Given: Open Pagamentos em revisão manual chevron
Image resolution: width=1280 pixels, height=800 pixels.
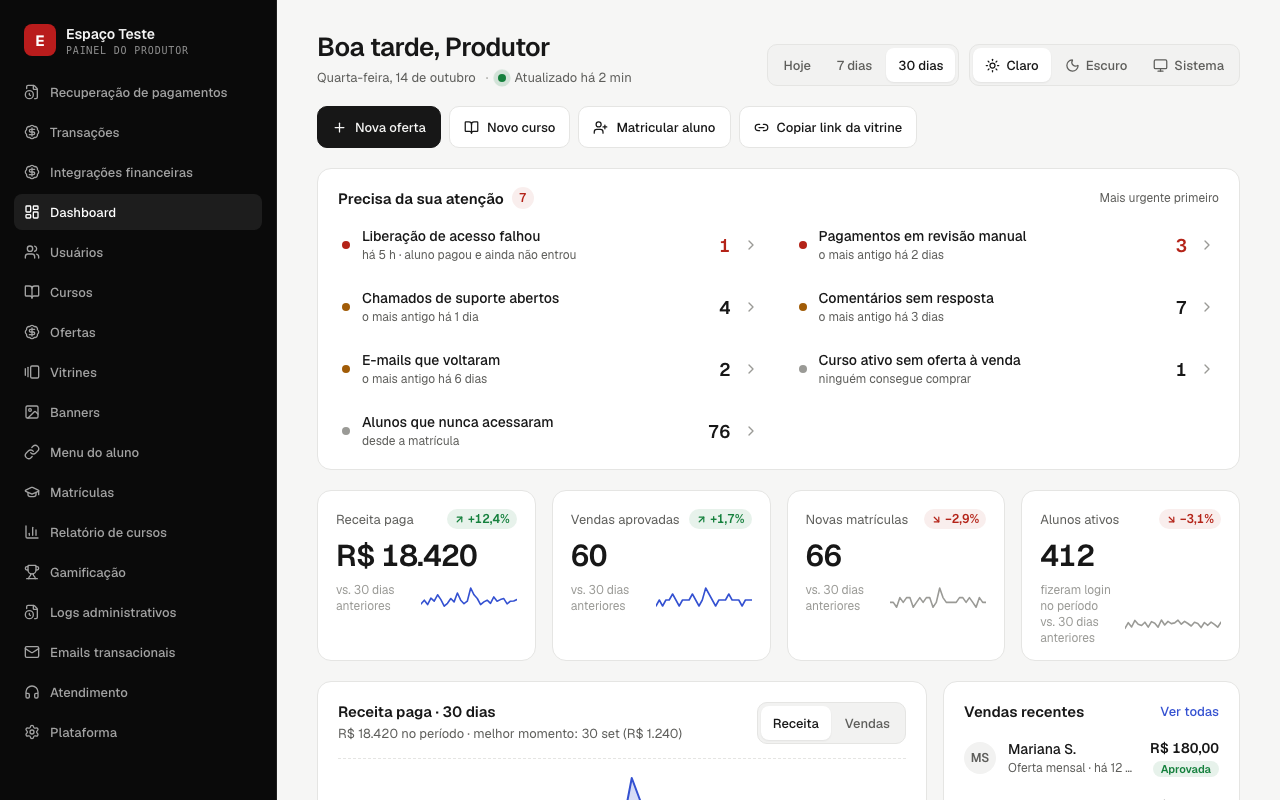Looking at the screenshot, I should (1207, 245).
